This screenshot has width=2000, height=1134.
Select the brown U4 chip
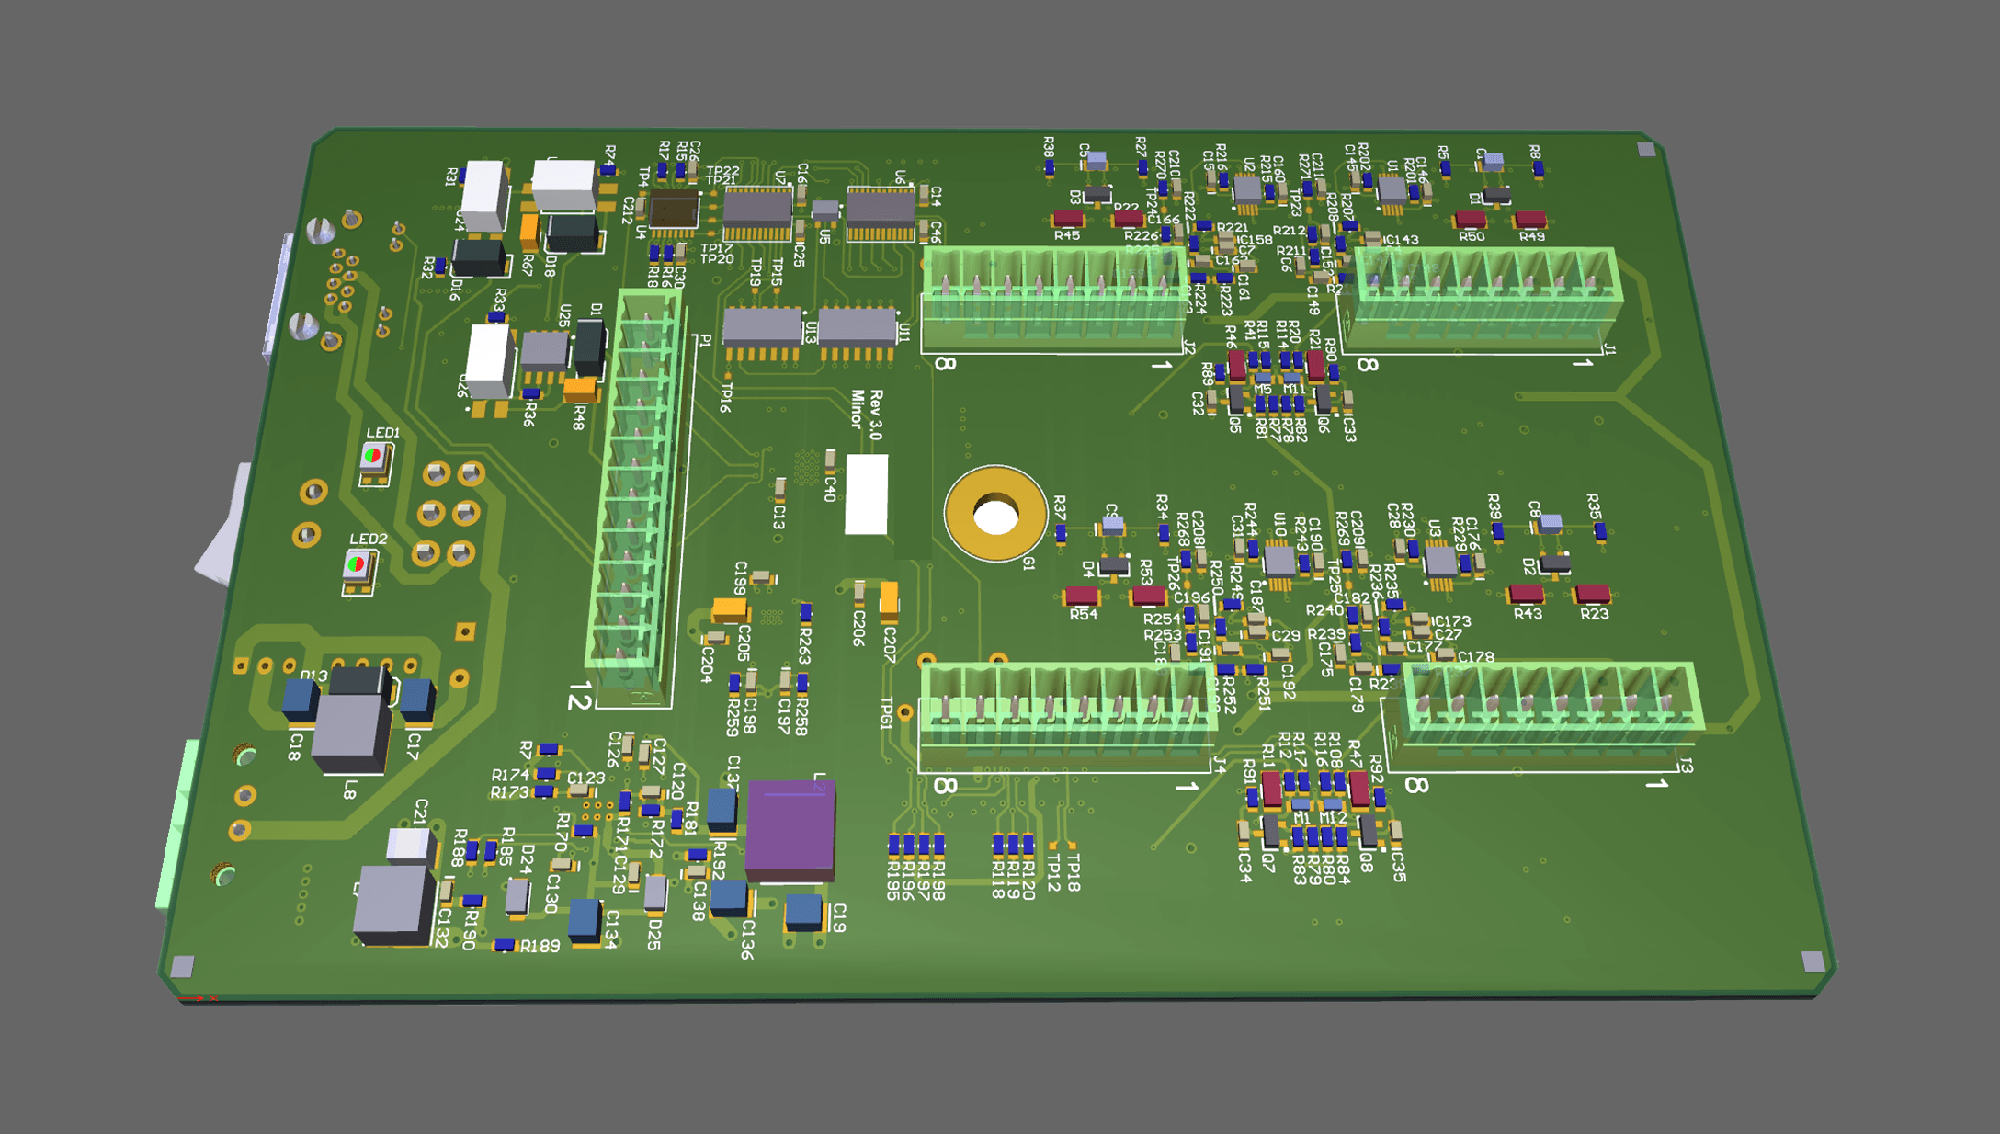674,211
